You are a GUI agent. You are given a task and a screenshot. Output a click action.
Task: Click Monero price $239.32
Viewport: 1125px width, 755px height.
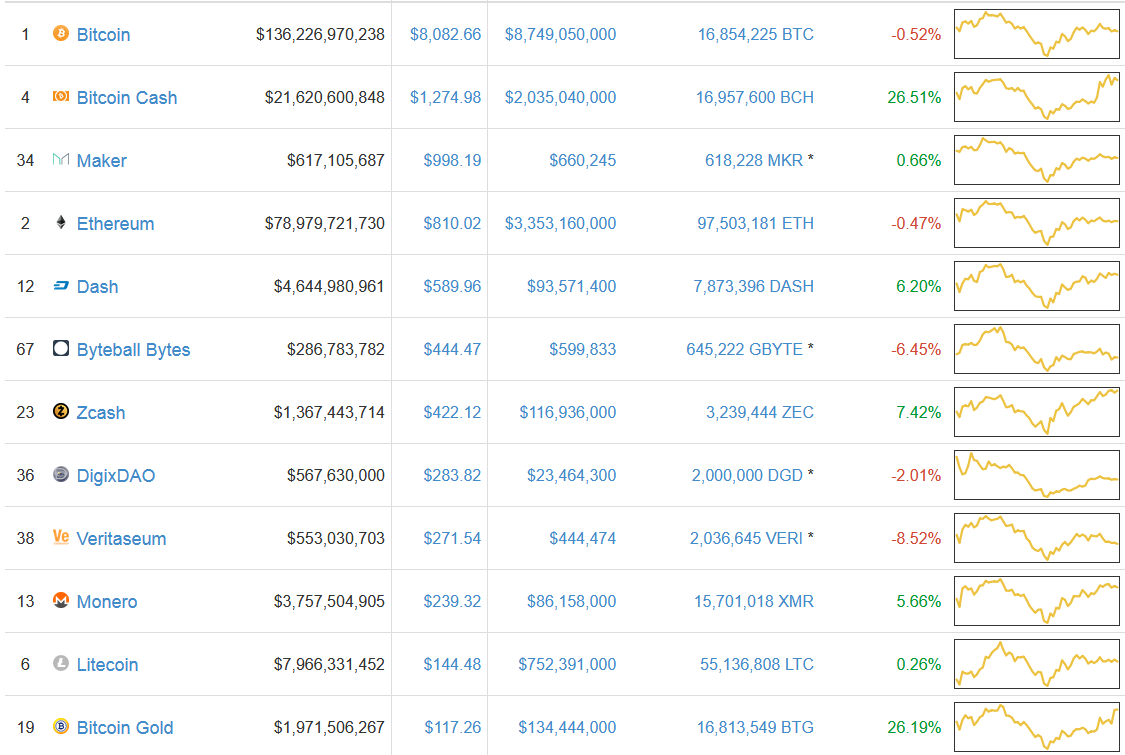coord(452,601)
